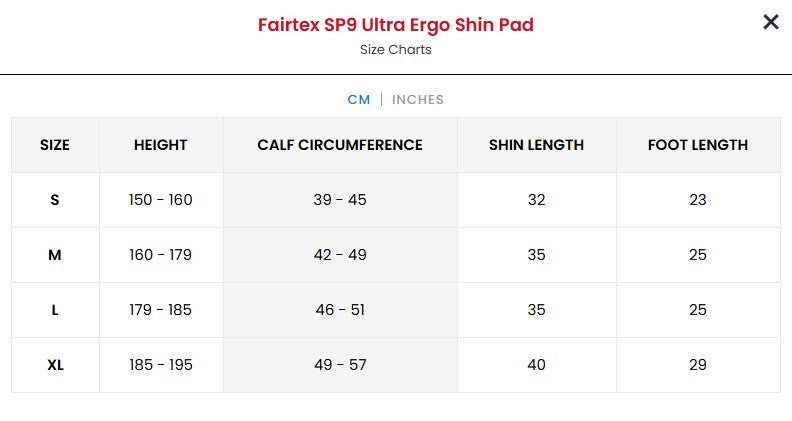Switch the chart units to CM
The image size is (792, 421).
pyautogui.click(x=359, y=100)
